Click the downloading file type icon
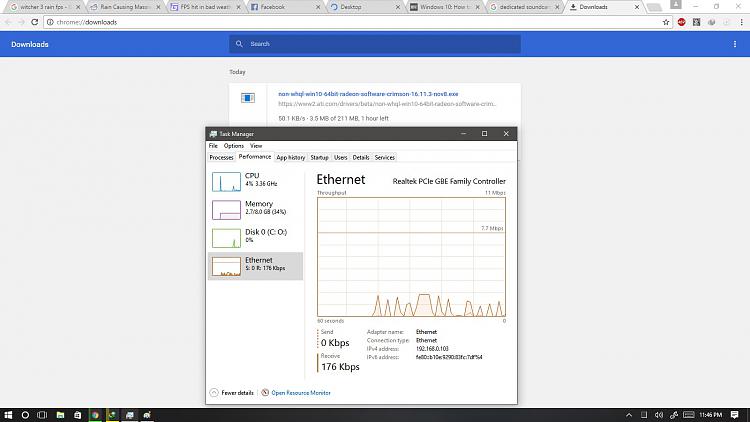The height and width of the screenshot is (422, 750). pos(248,98)
